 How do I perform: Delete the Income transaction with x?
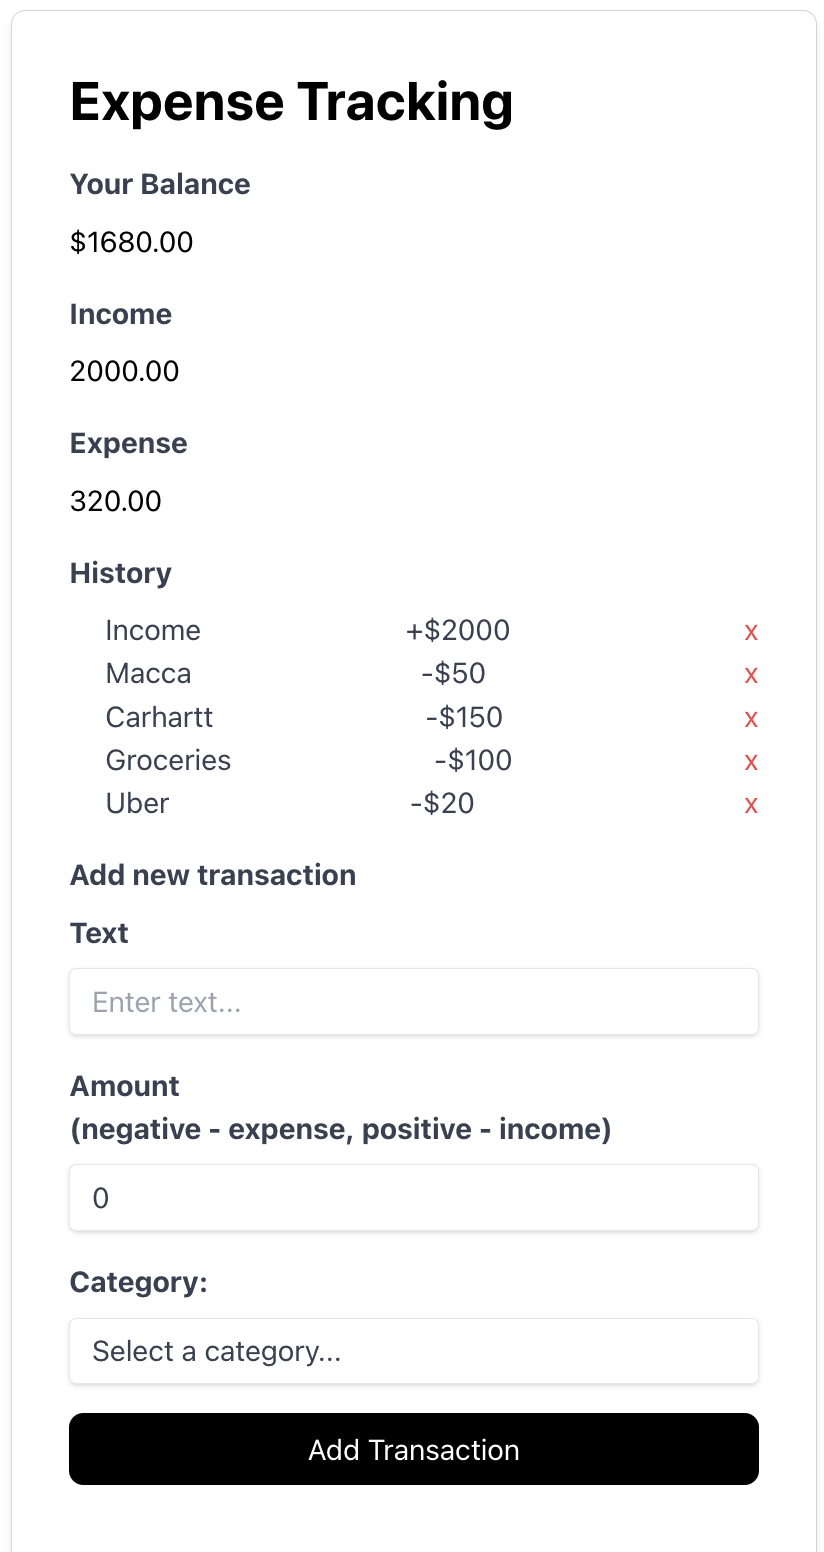point(751,632)
